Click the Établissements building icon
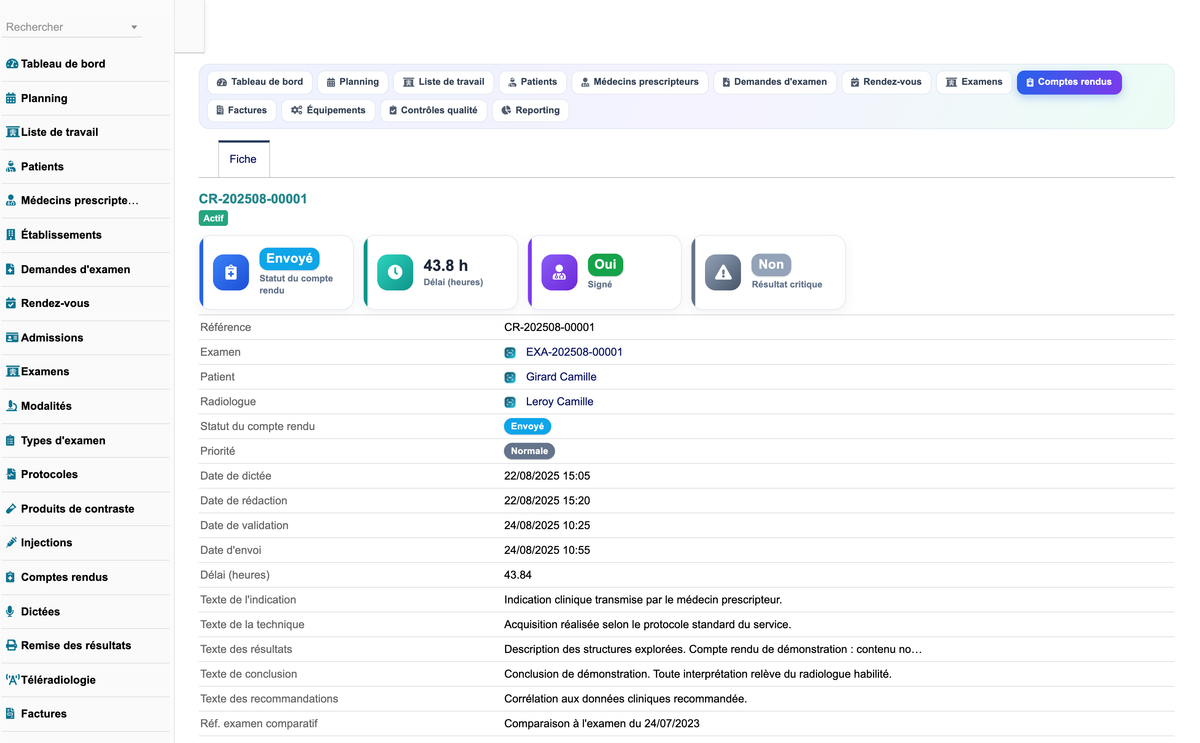1200x743 pixels. pyautogui.click(x=11, y=235)
